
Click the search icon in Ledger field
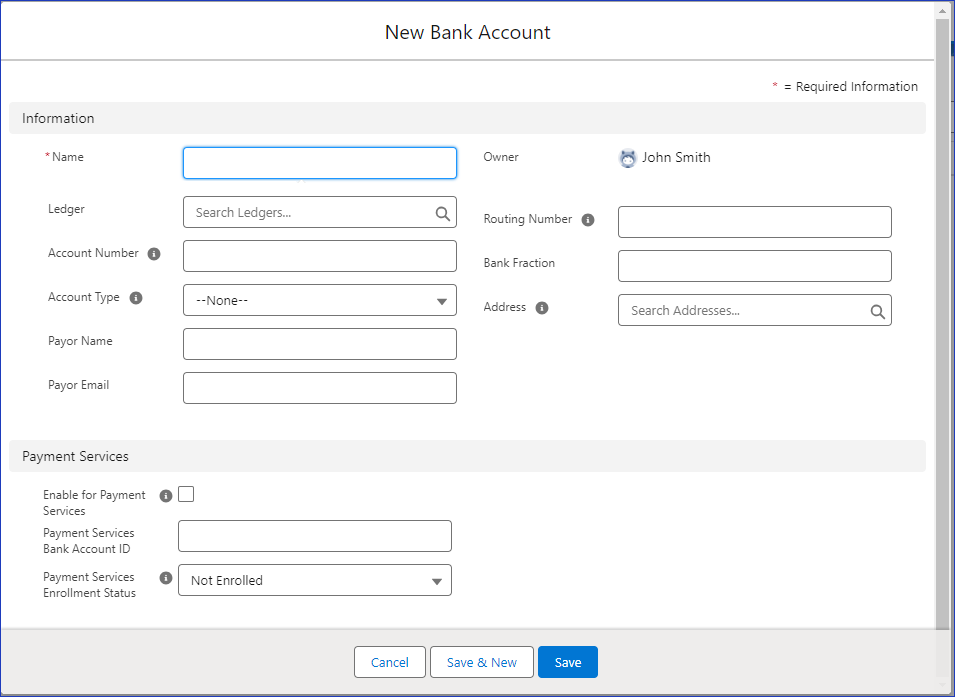pyautogui.click(x=443, y=213)
